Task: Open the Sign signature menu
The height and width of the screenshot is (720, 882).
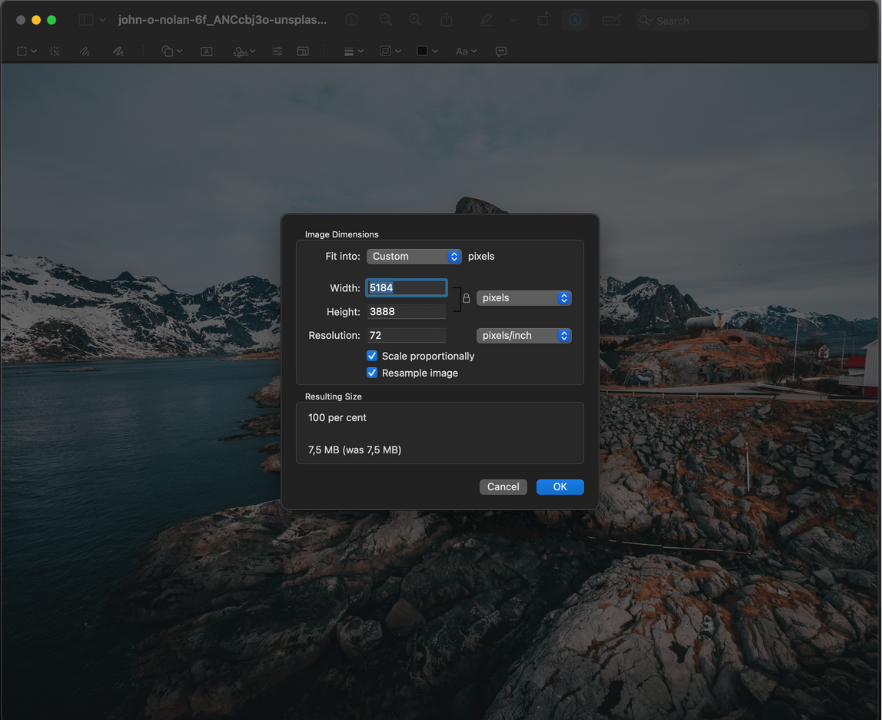Action: 244,52
